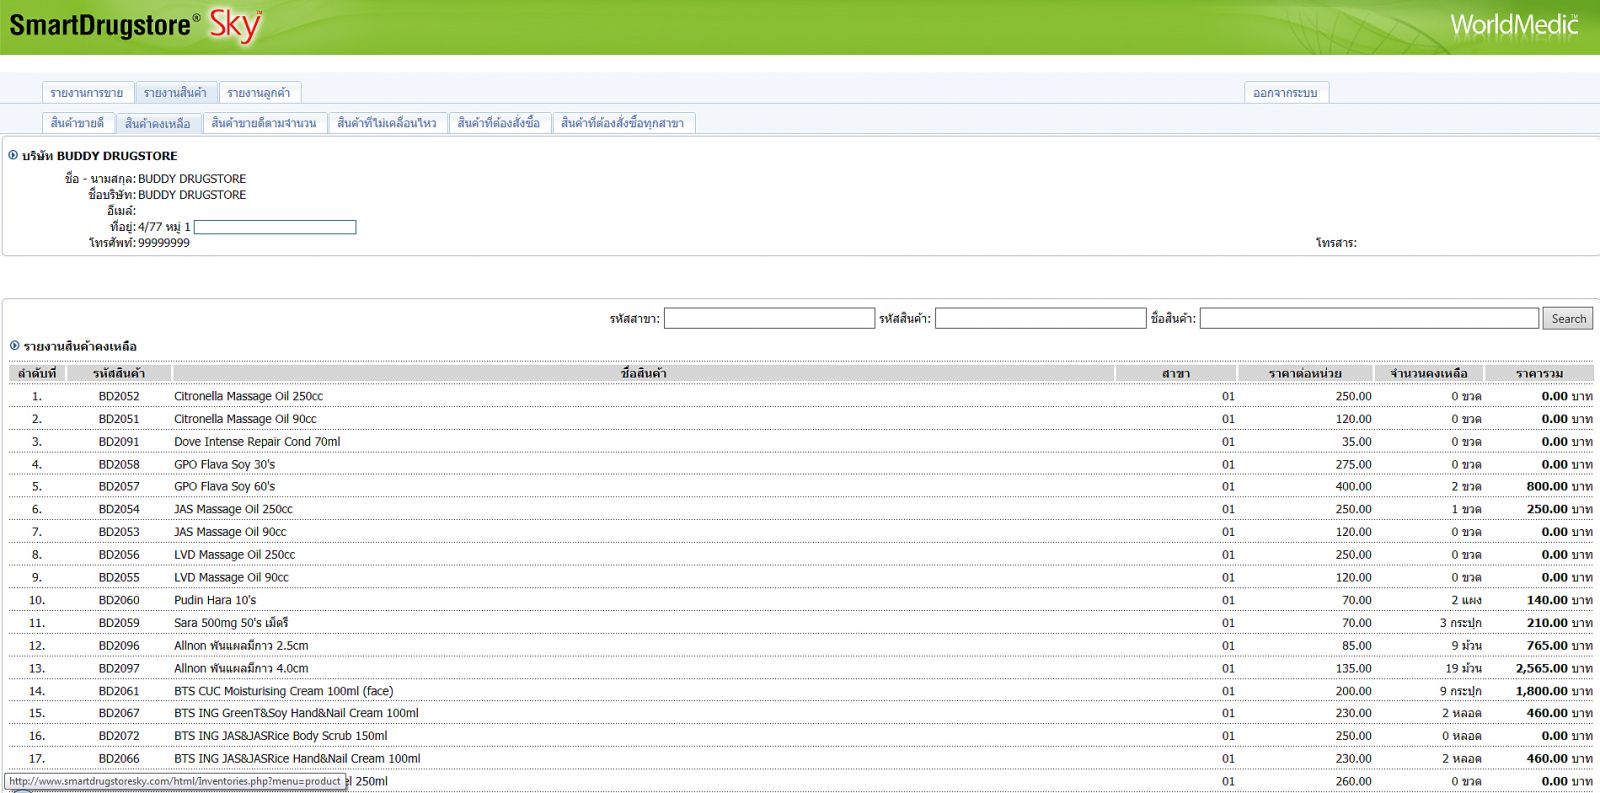Click the จำนวนคงเหลือ column header
This screenshot has width=1600, height=793.
click(1429, 373)
